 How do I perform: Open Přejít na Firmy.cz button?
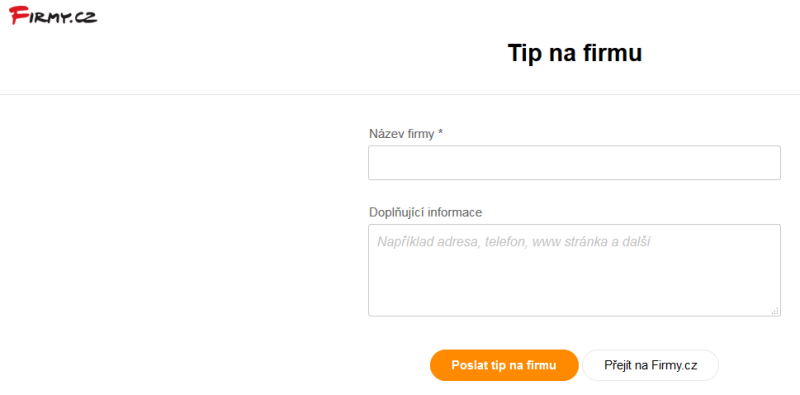point(651,365)
